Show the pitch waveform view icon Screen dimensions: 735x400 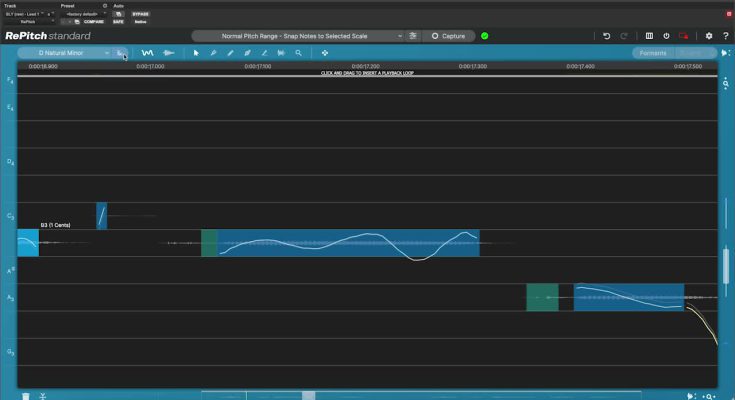coord(147,52)
